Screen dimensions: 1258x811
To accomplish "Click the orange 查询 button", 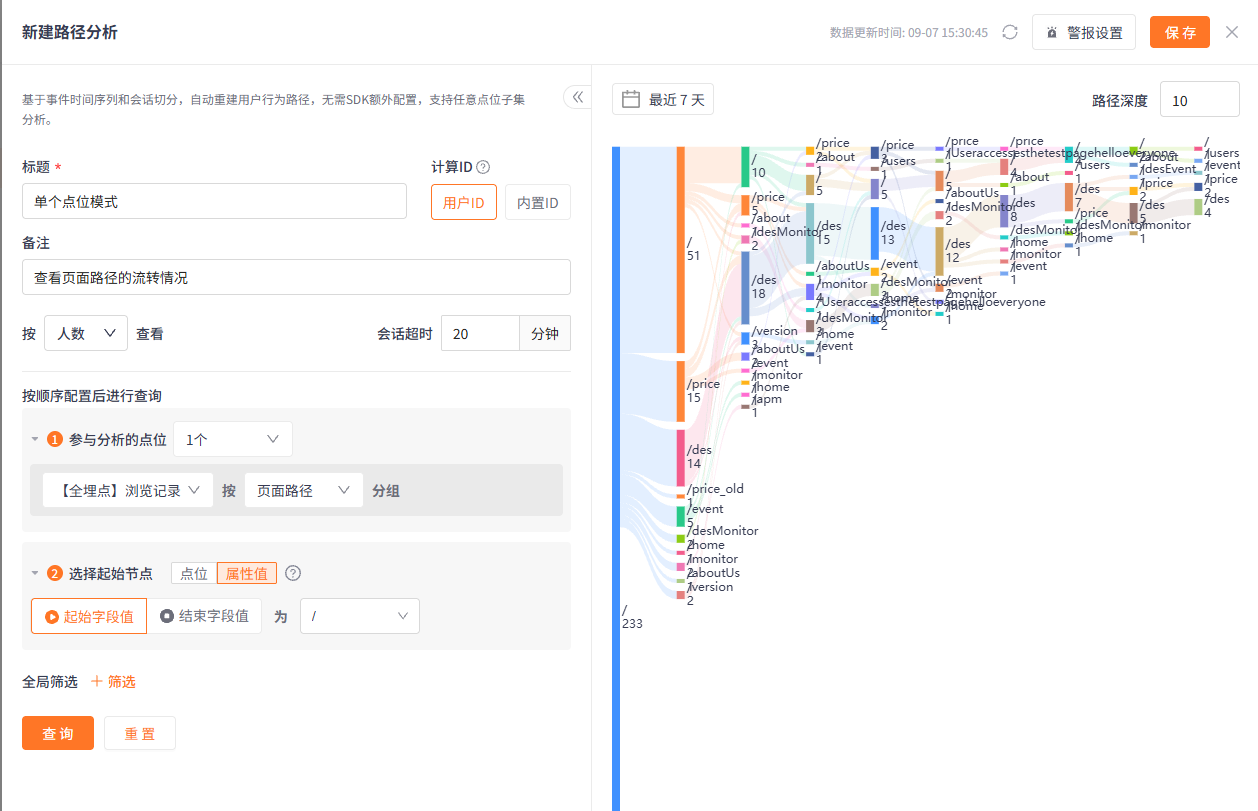I will (58, 733).
